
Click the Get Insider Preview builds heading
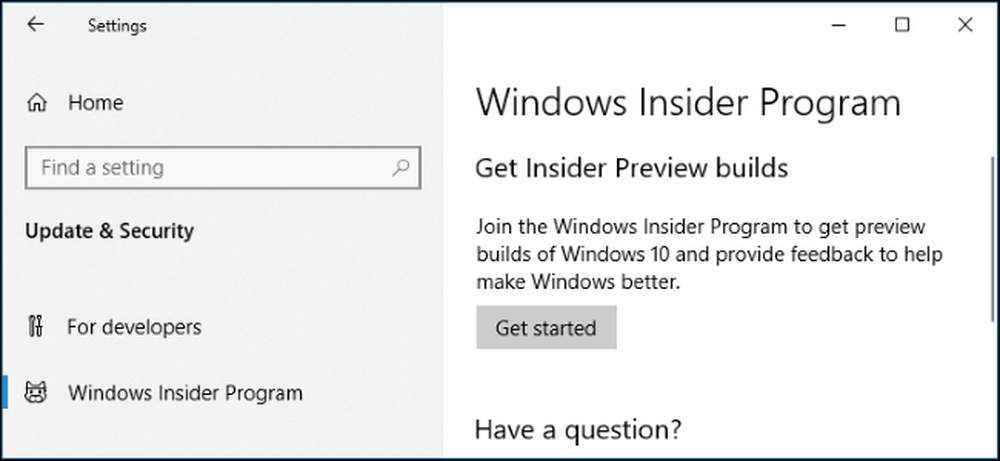pos(632,168)
